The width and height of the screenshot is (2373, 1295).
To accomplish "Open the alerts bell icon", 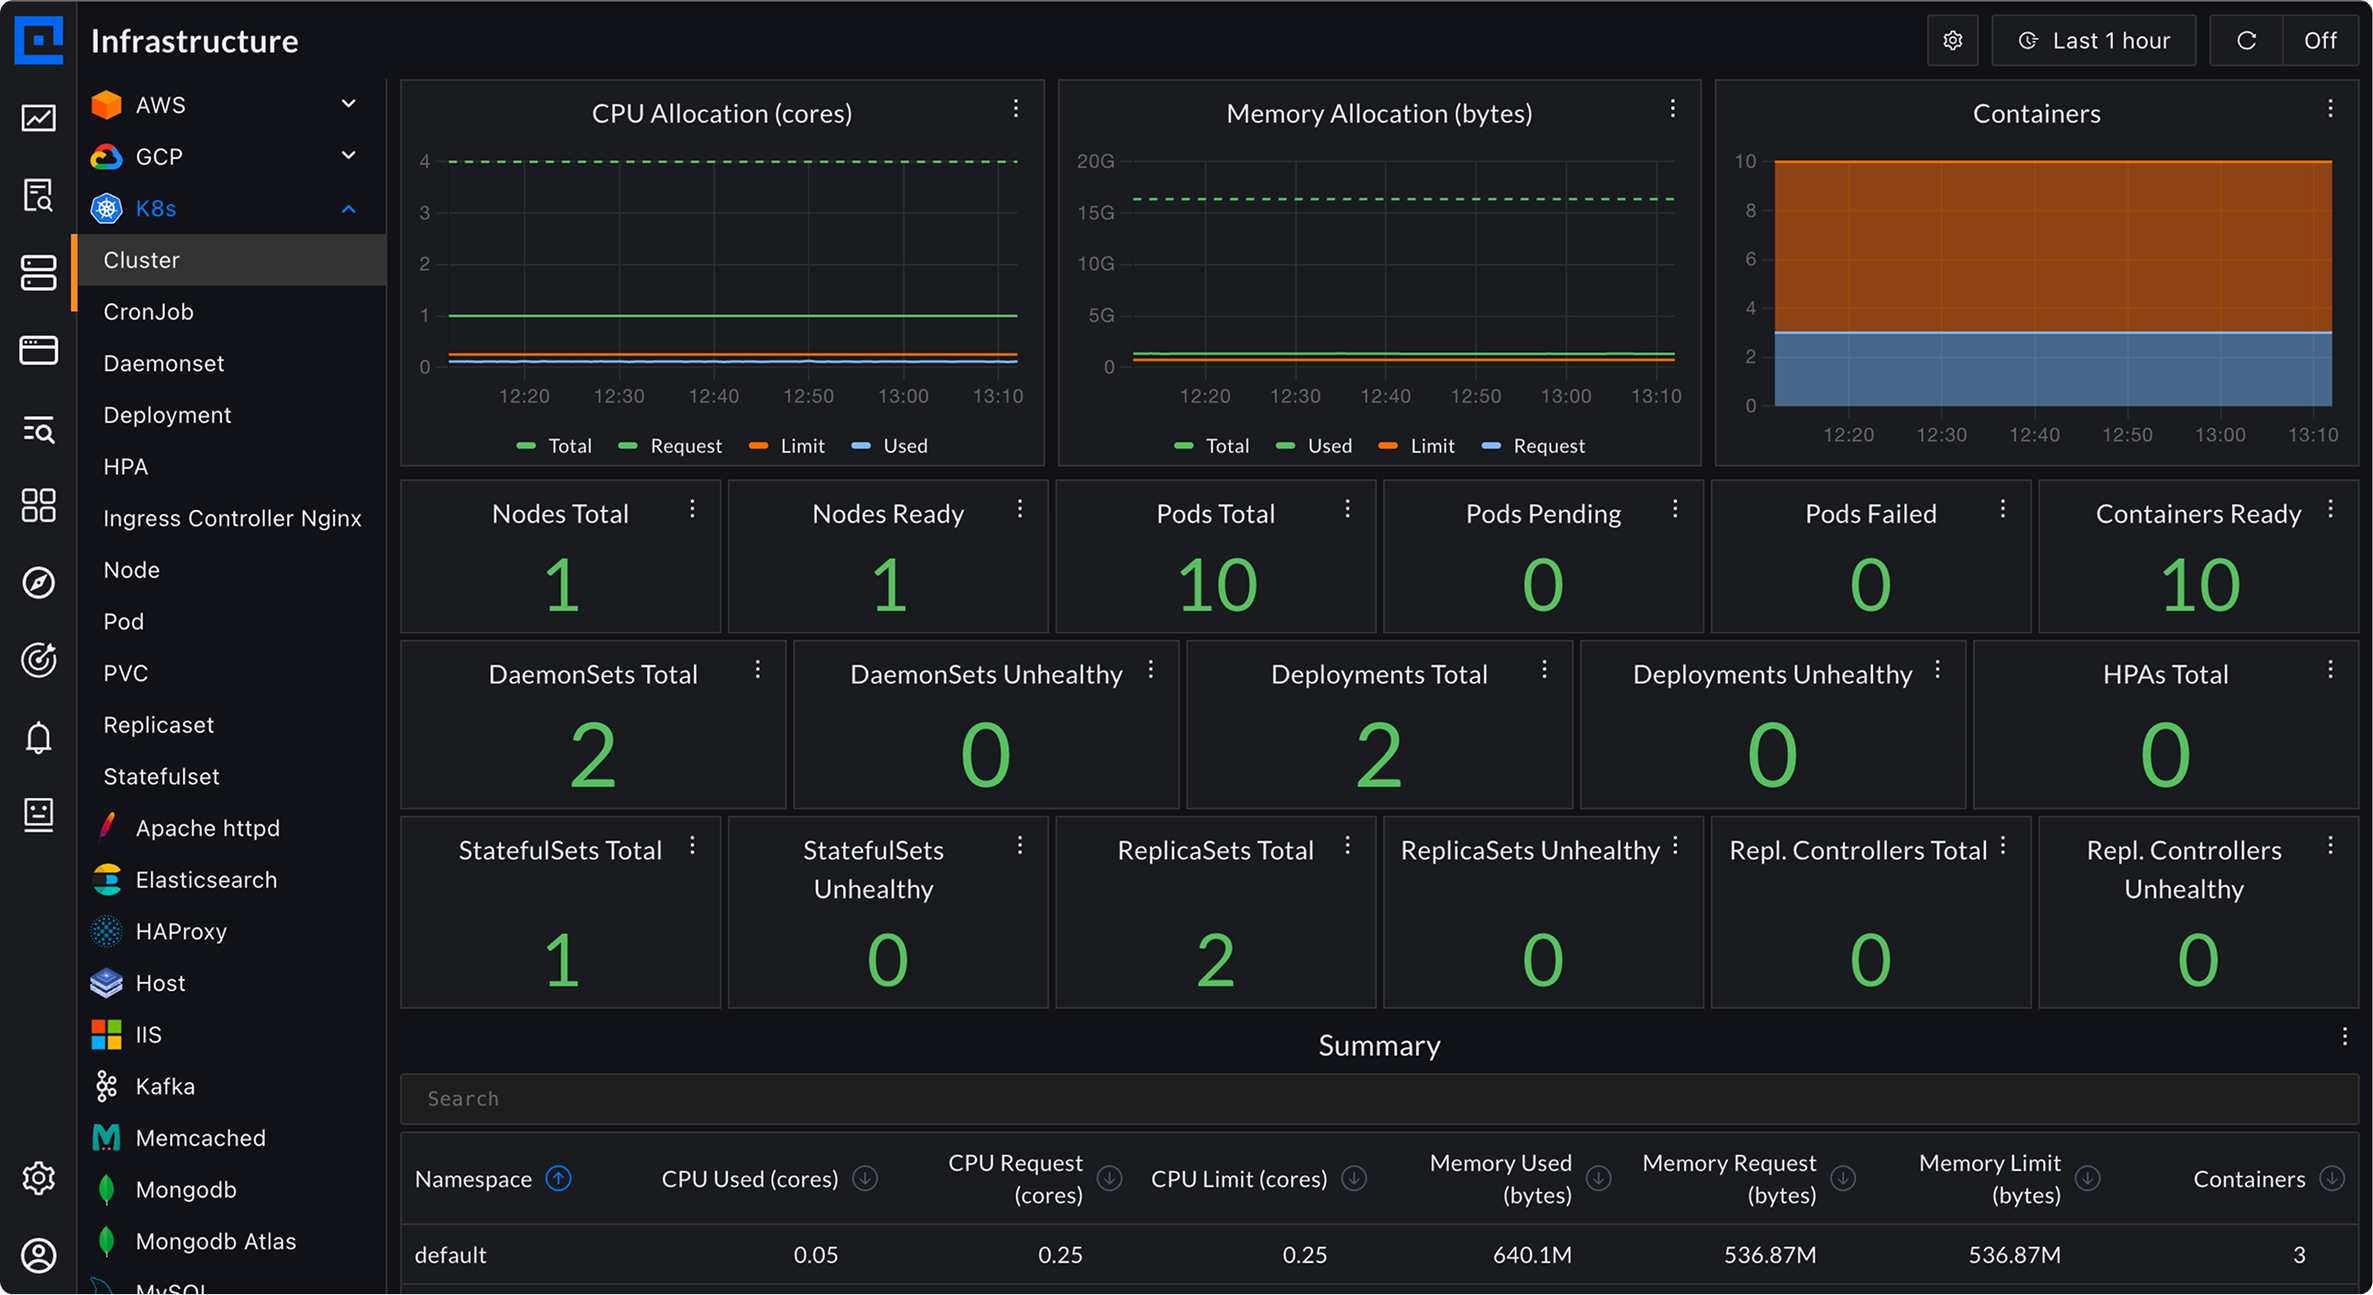I will 38,738.
